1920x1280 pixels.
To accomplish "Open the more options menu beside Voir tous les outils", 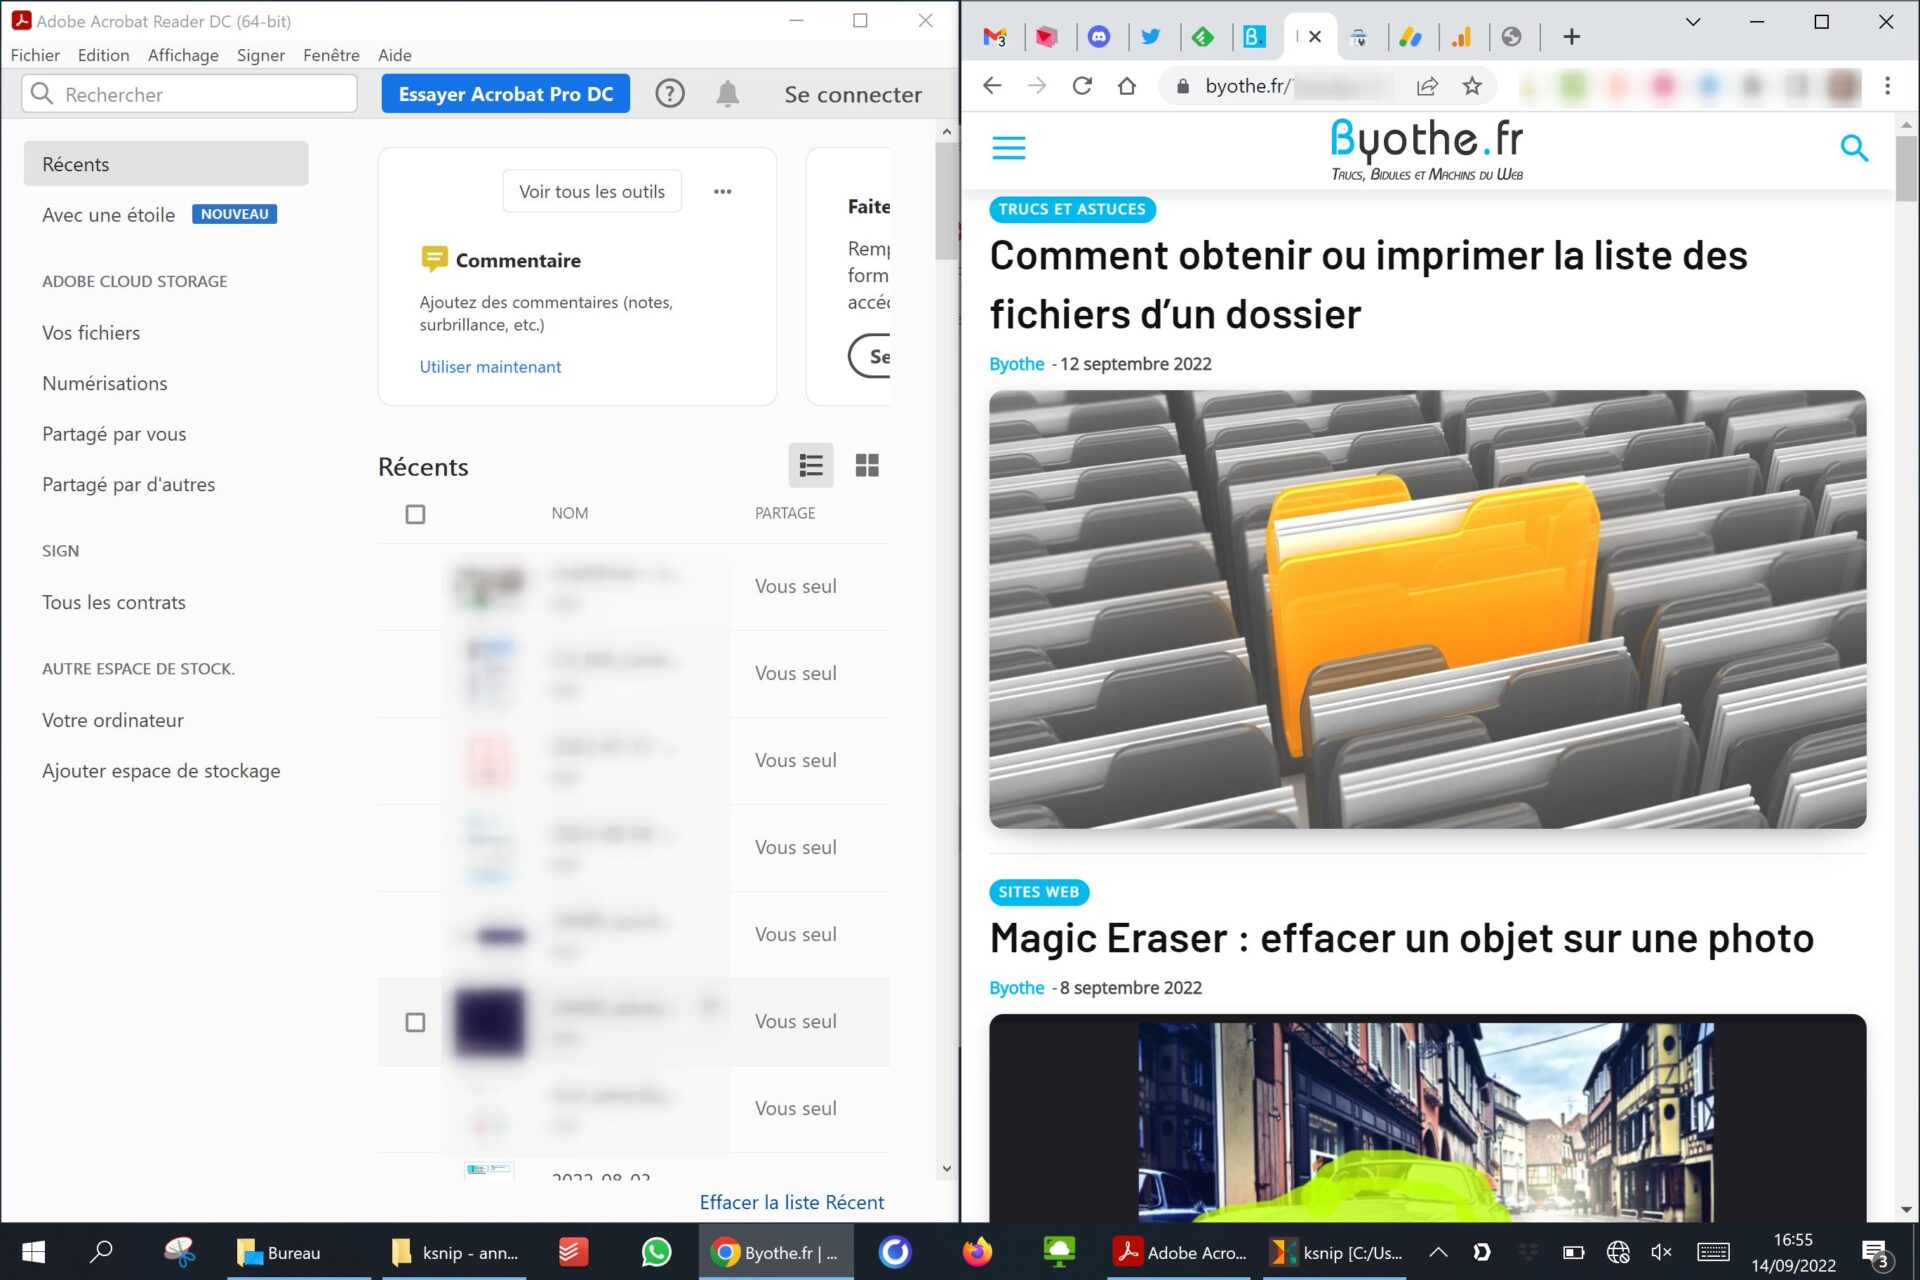I will coord(722,191).
